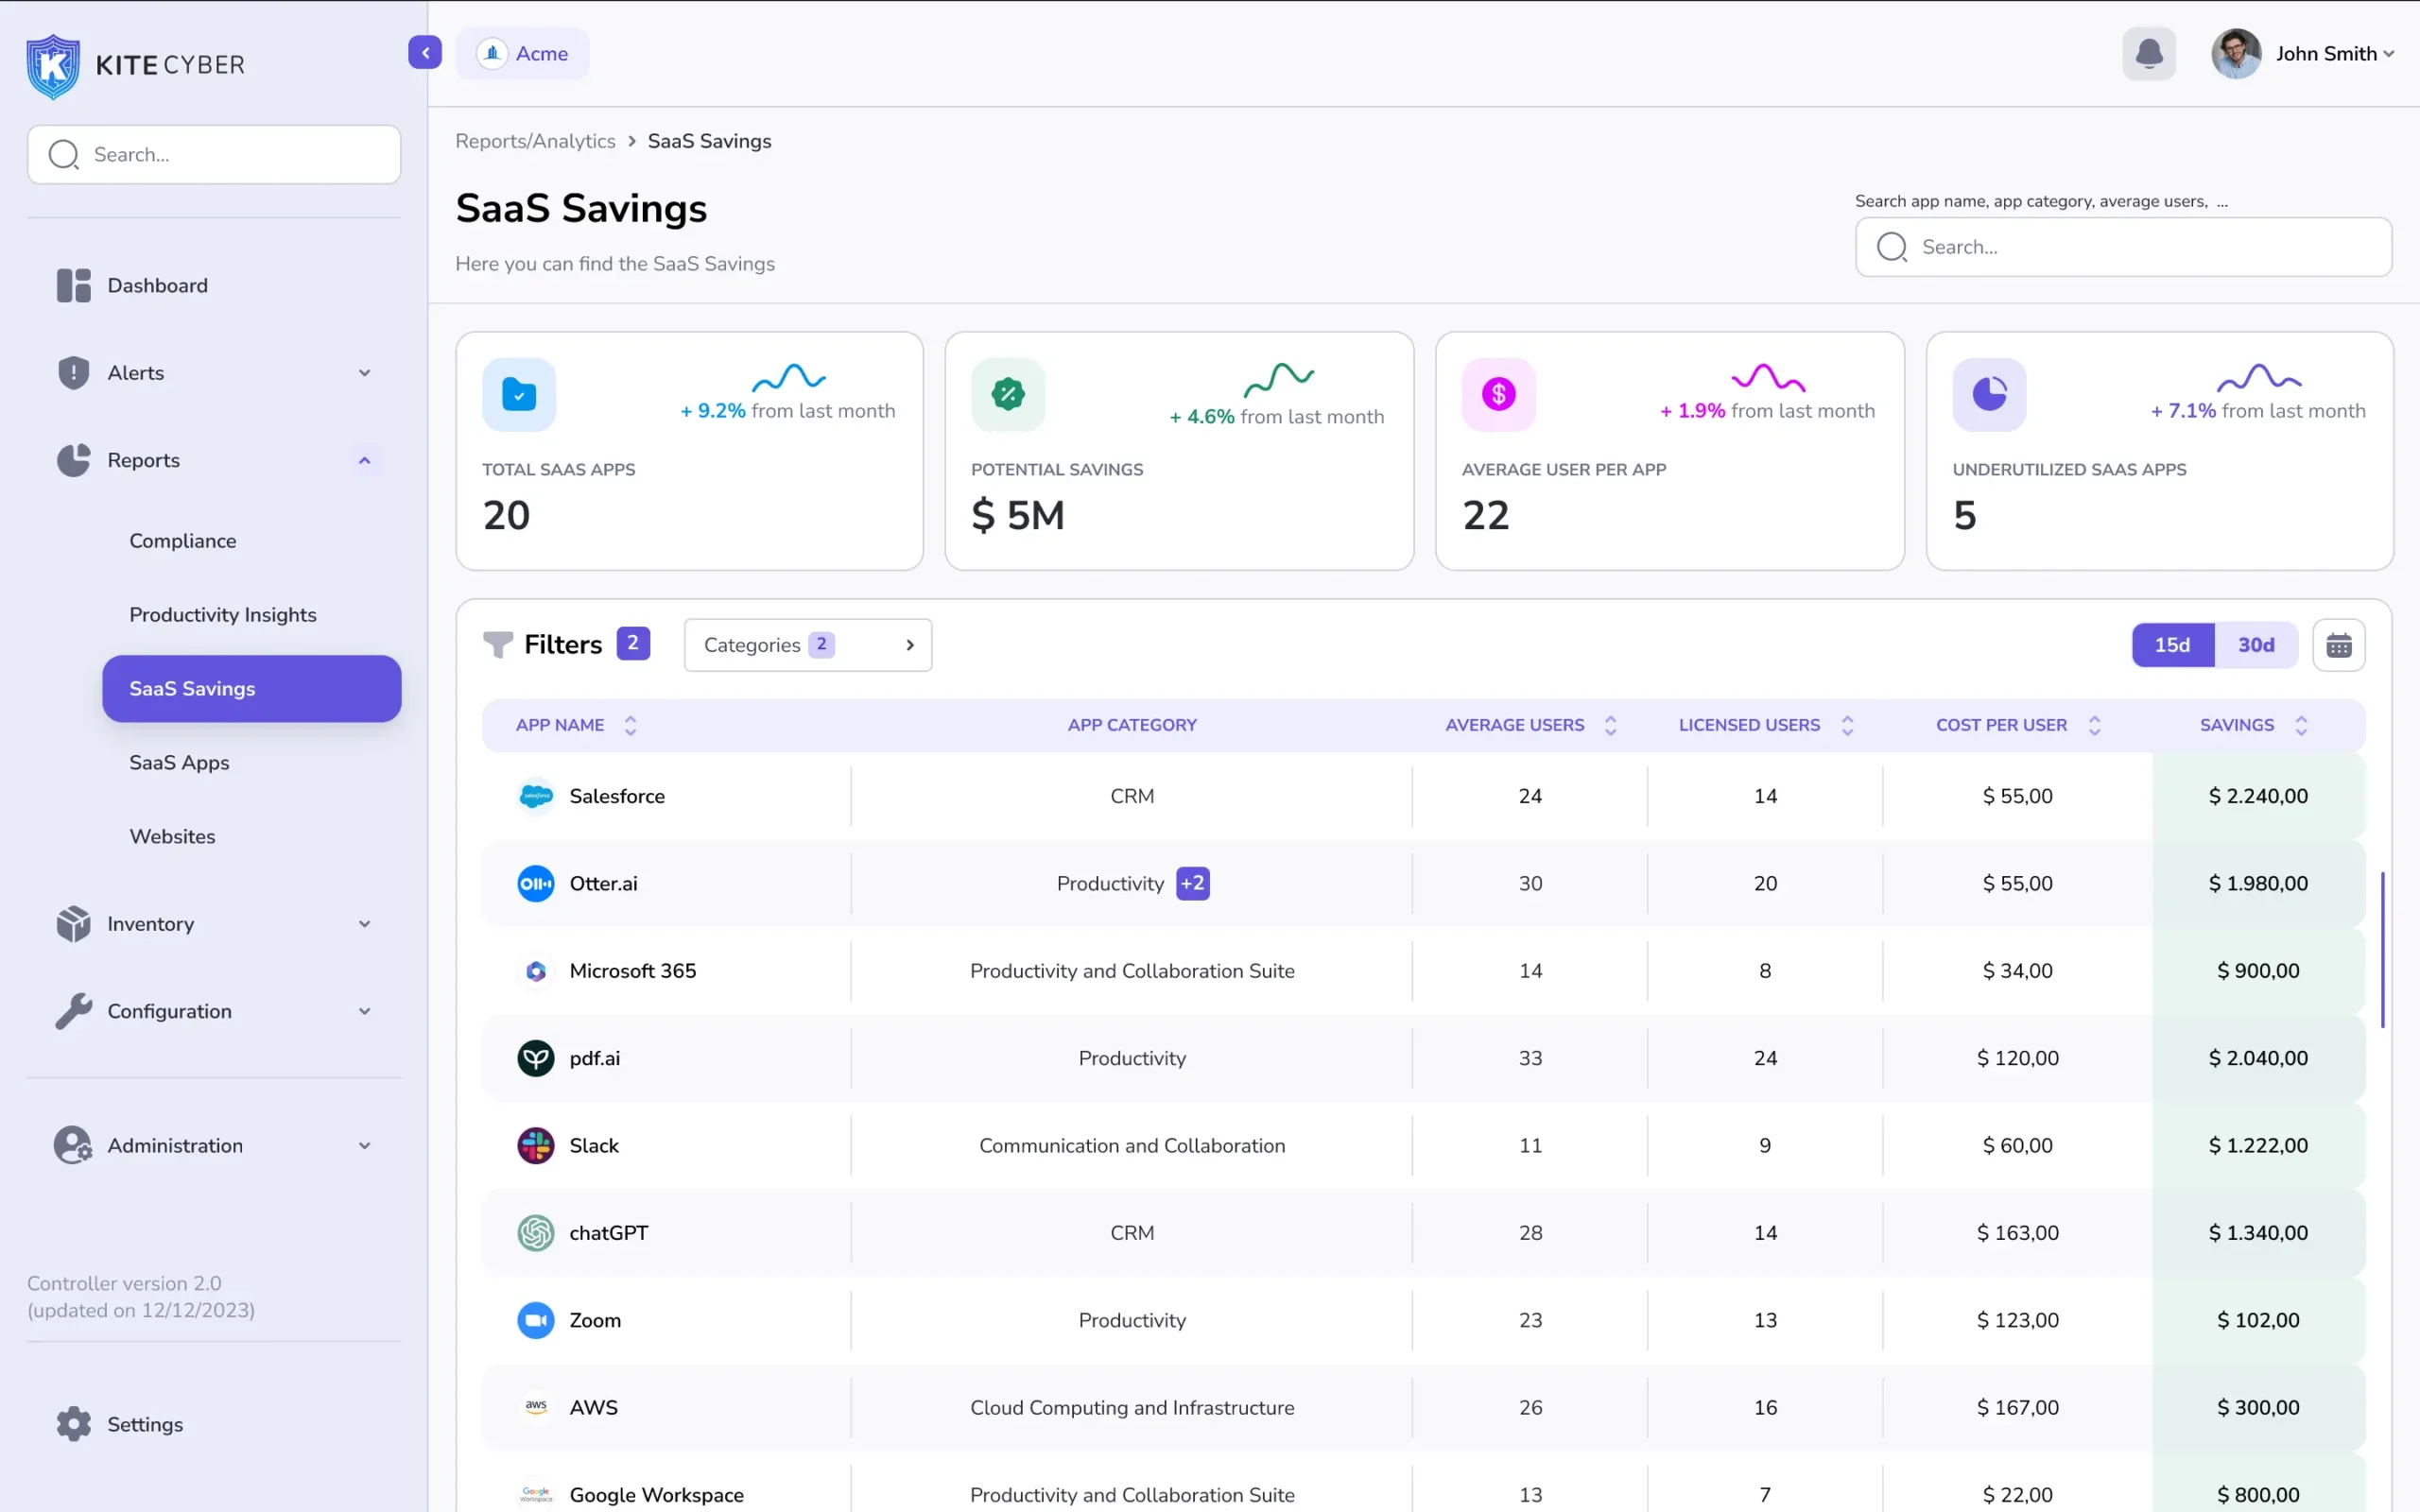Image resolution: width=2420 pixels, height=1512 pixels.
Task: Click the Kite Cyber shield logo
Action: [x=53, y=66]
